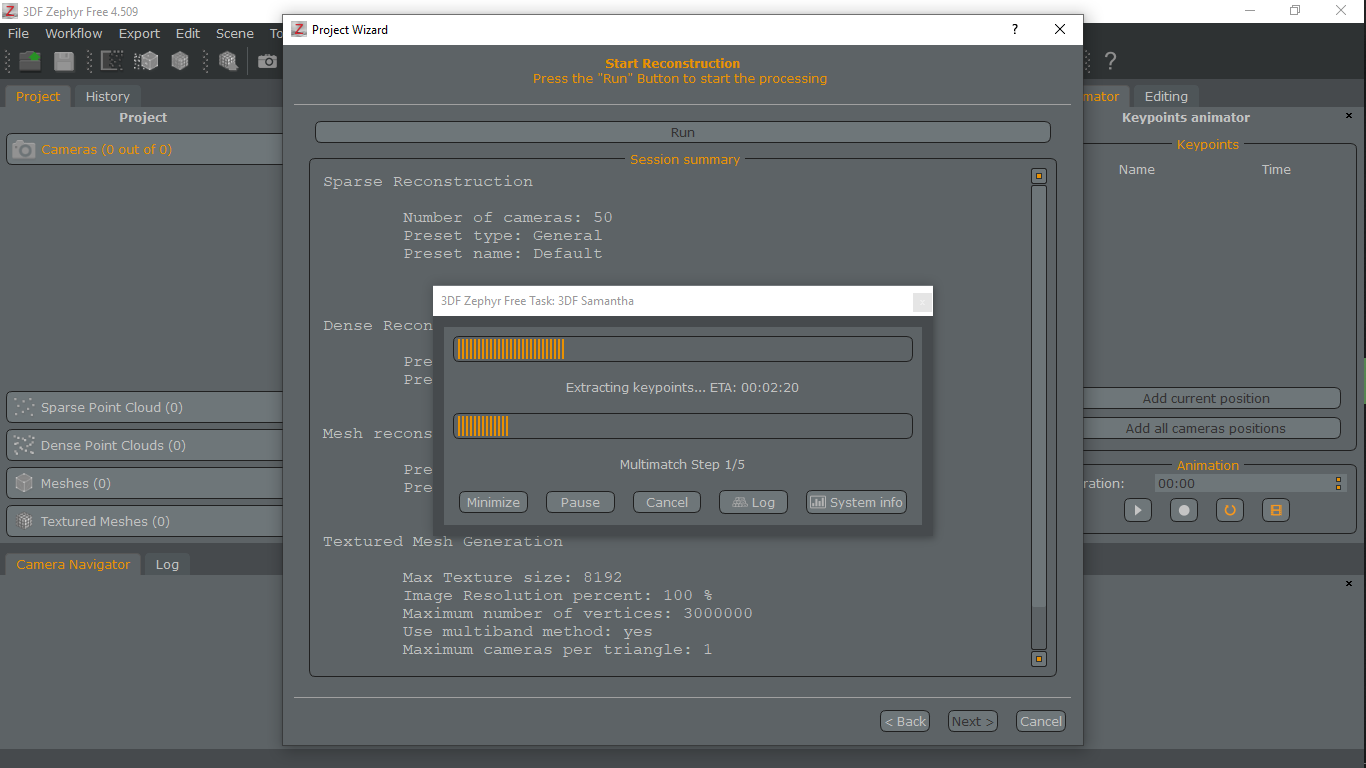1366x768 pixels.
Task: Expand Sparse Point Cloud (0) section
Action: pos(146,407)
